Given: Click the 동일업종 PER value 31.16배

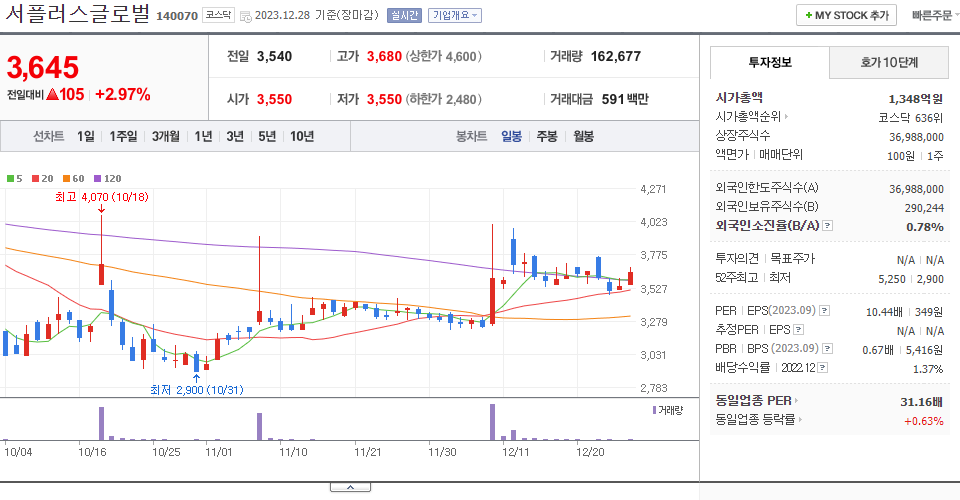Looking at the screenshot, I should 921,402.
